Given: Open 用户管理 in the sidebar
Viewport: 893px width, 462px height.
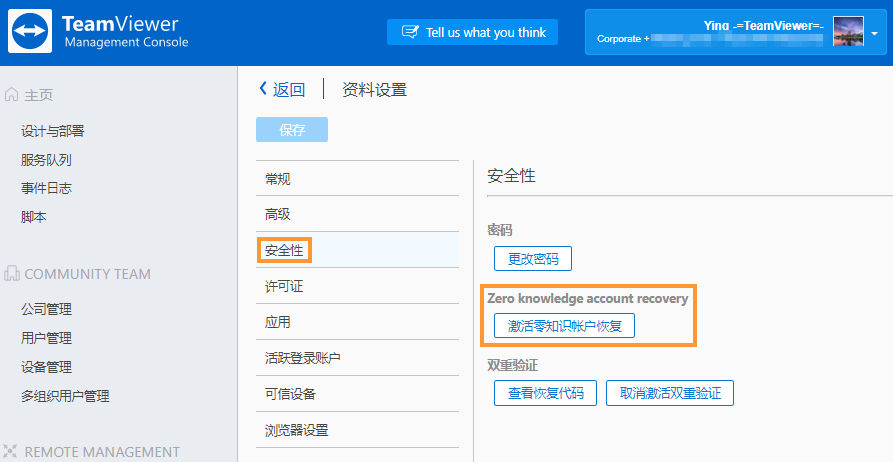Looking at the screenshot, I should pos(46,338).
